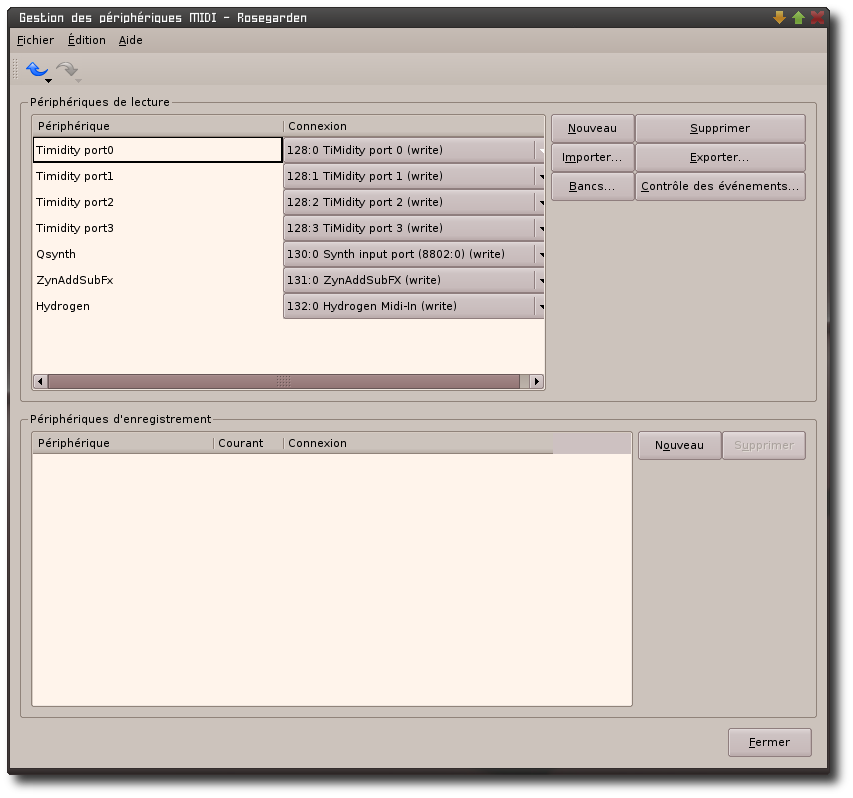
Task: Open the Fichier menu
Action: (35, 40)
